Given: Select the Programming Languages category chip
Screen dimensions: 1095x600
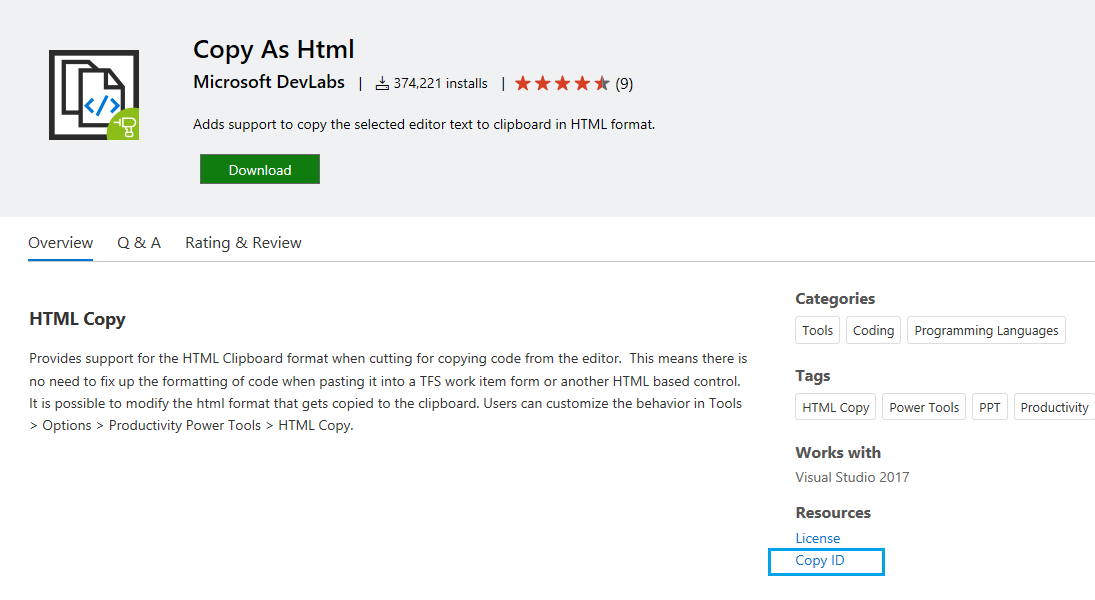Looking at the screenshot, I should 986,330.
